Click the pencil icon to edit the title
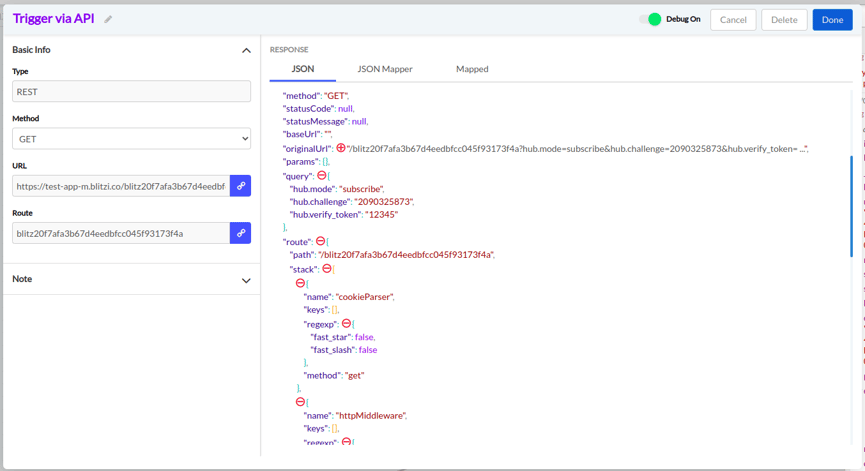This screenshot has width=865, height=471. [108, 19]
